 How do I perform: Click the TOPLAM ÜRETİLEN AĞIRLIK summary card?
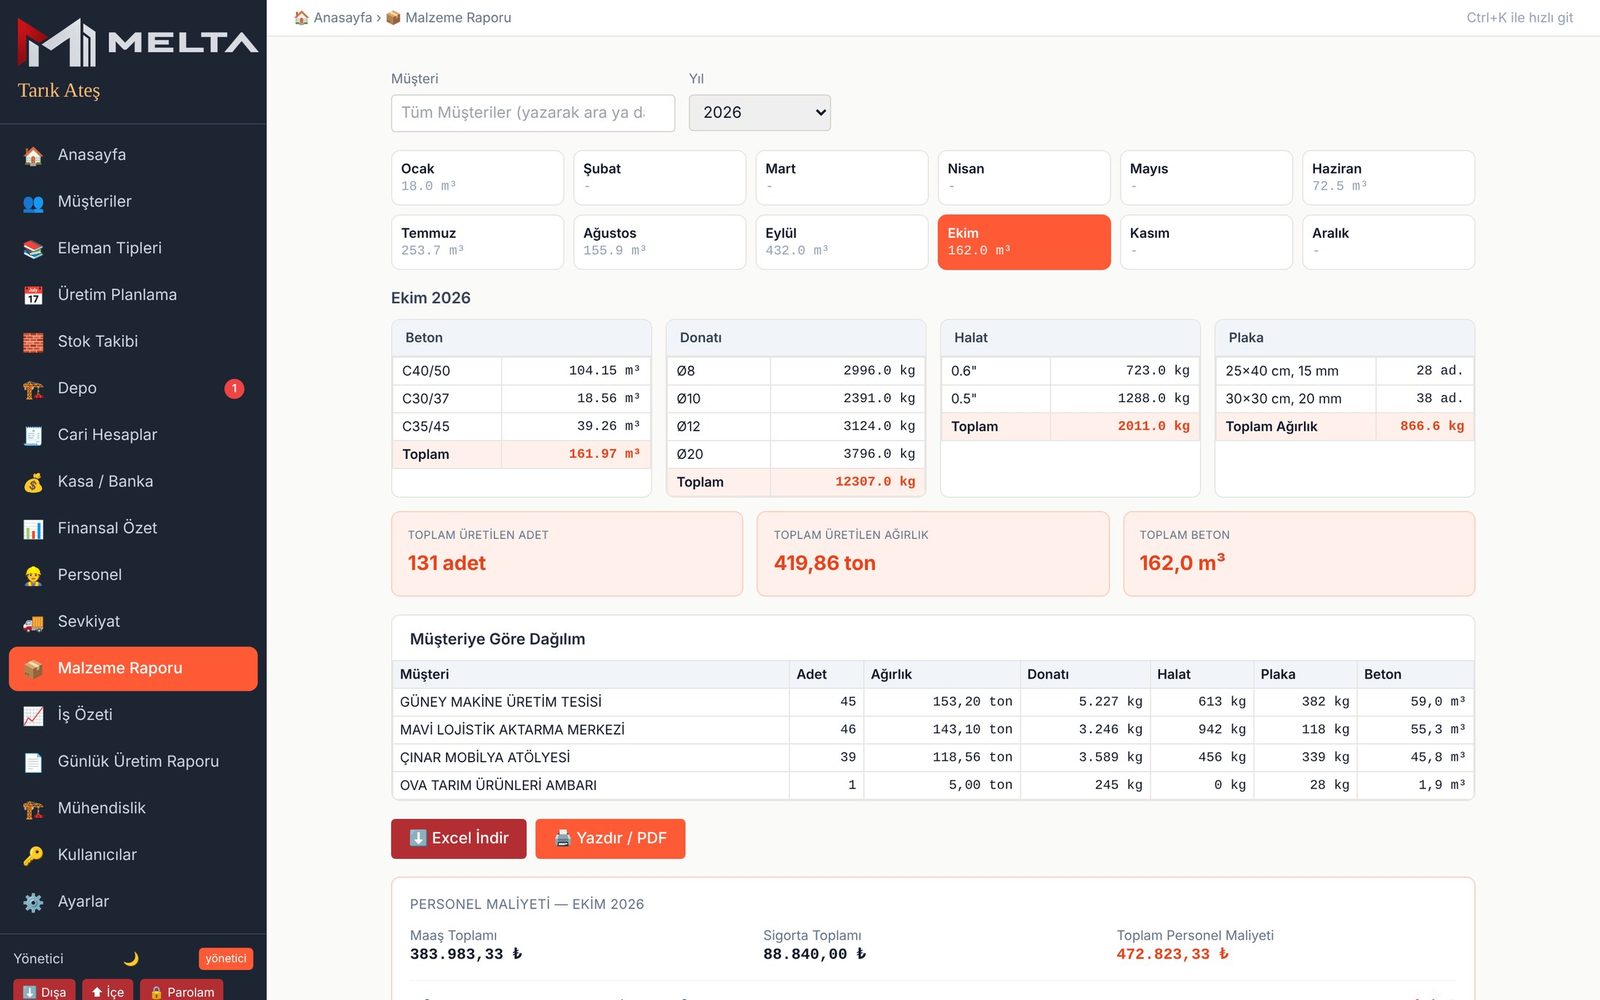[933, 554]
